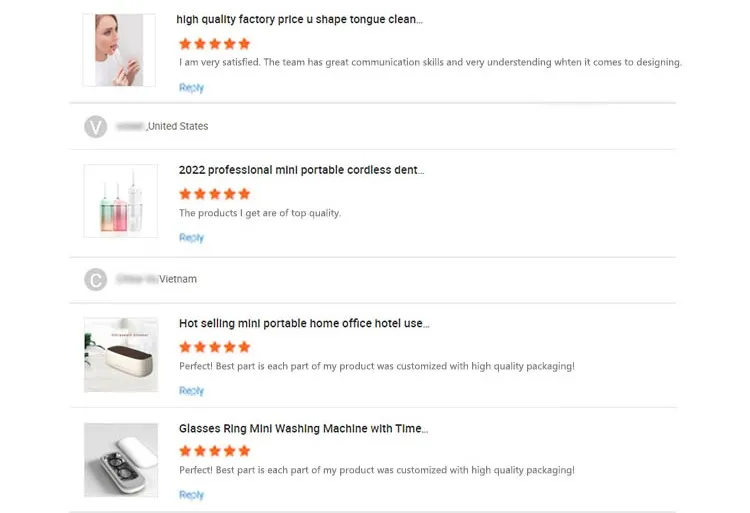Open the cordless dental irrigator thumbnail
Screen dimensions: 750x513
click(x=120, y=201)
